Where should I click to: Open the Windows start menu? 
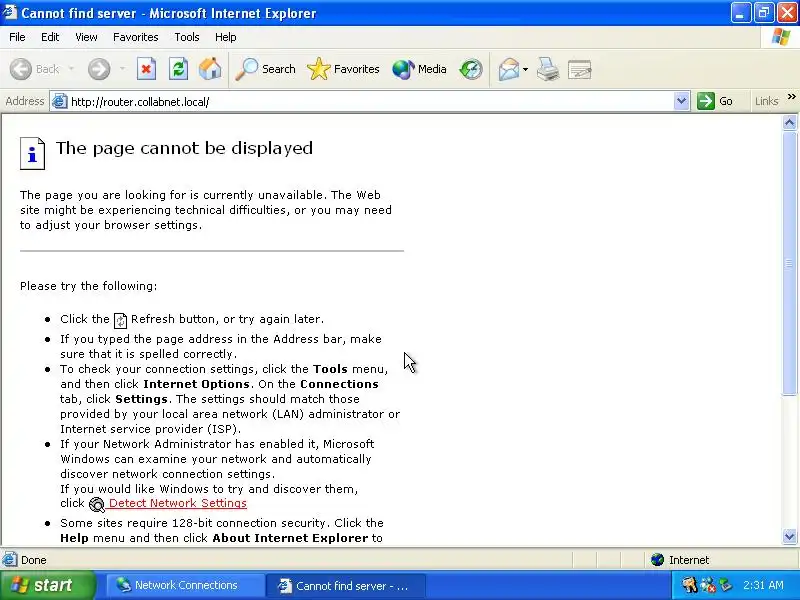48,585
